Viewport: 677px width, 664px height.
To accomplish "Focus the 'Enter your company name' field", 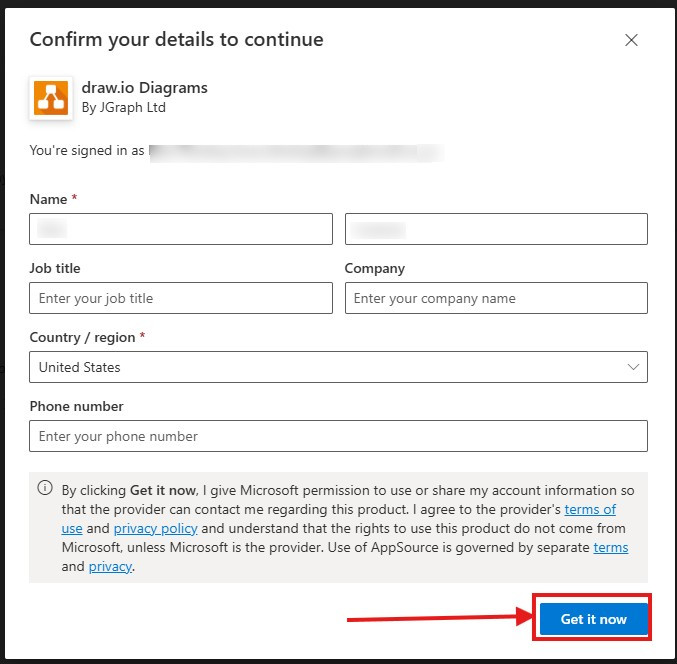I will pos(496,298).
